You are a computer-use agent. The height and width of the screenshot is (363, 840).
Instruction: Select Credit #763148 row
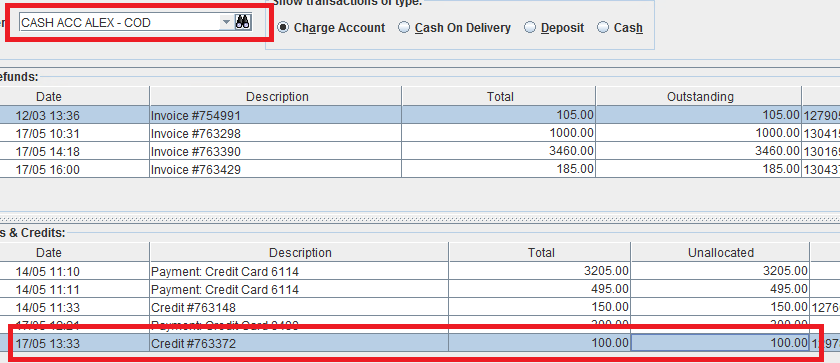pyautogui.click(x=420, y=307)
